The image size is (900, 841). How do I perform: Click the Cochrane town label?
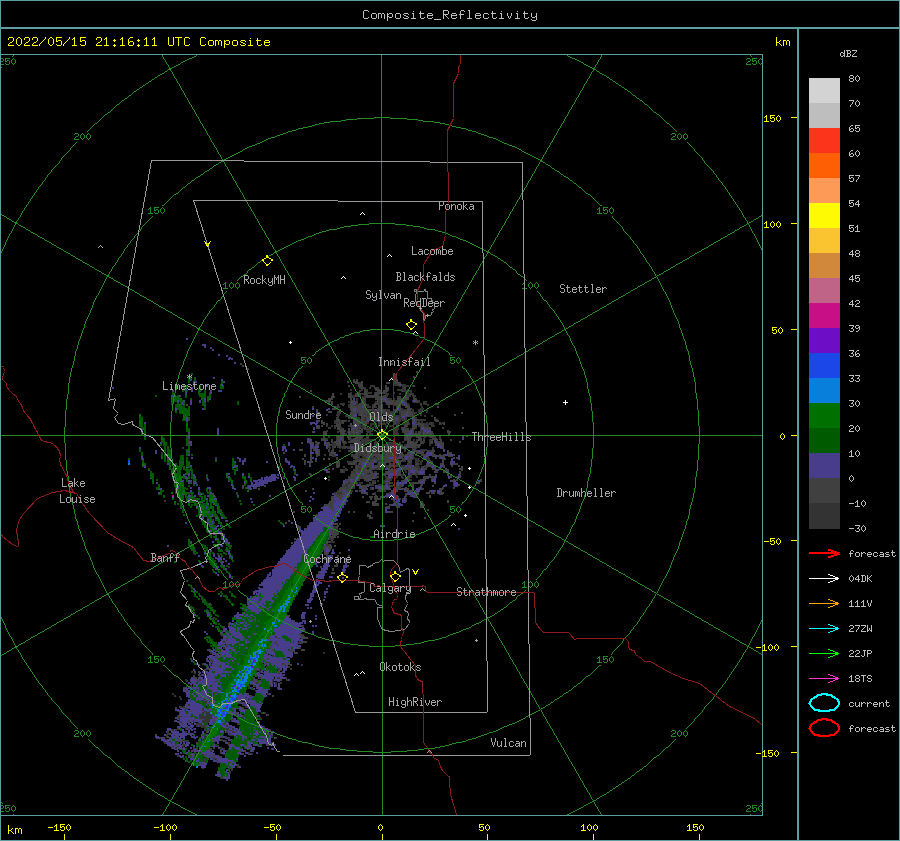(327, 559)
